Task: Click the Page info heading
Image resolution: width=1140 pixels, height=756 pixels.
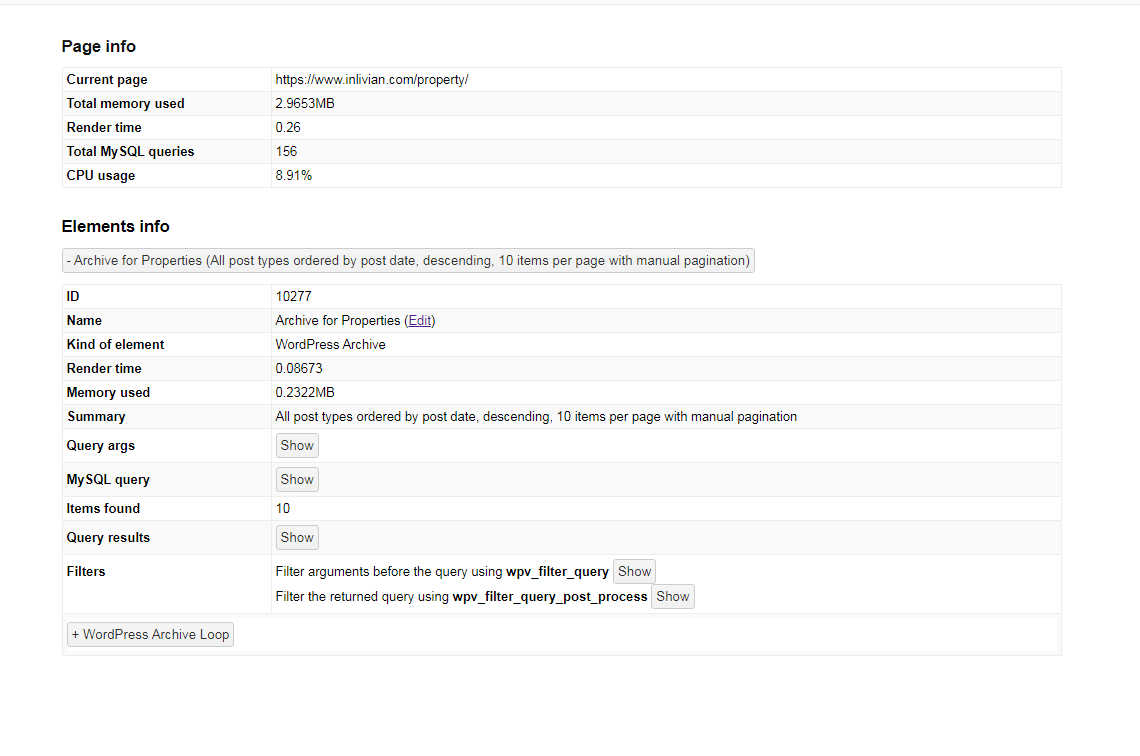Action: tap(99, 47)
